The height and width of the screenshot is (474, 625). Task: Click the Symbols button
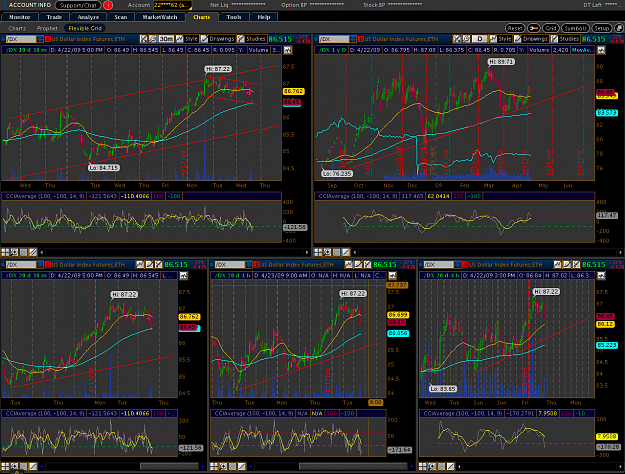tap(575, 28)
